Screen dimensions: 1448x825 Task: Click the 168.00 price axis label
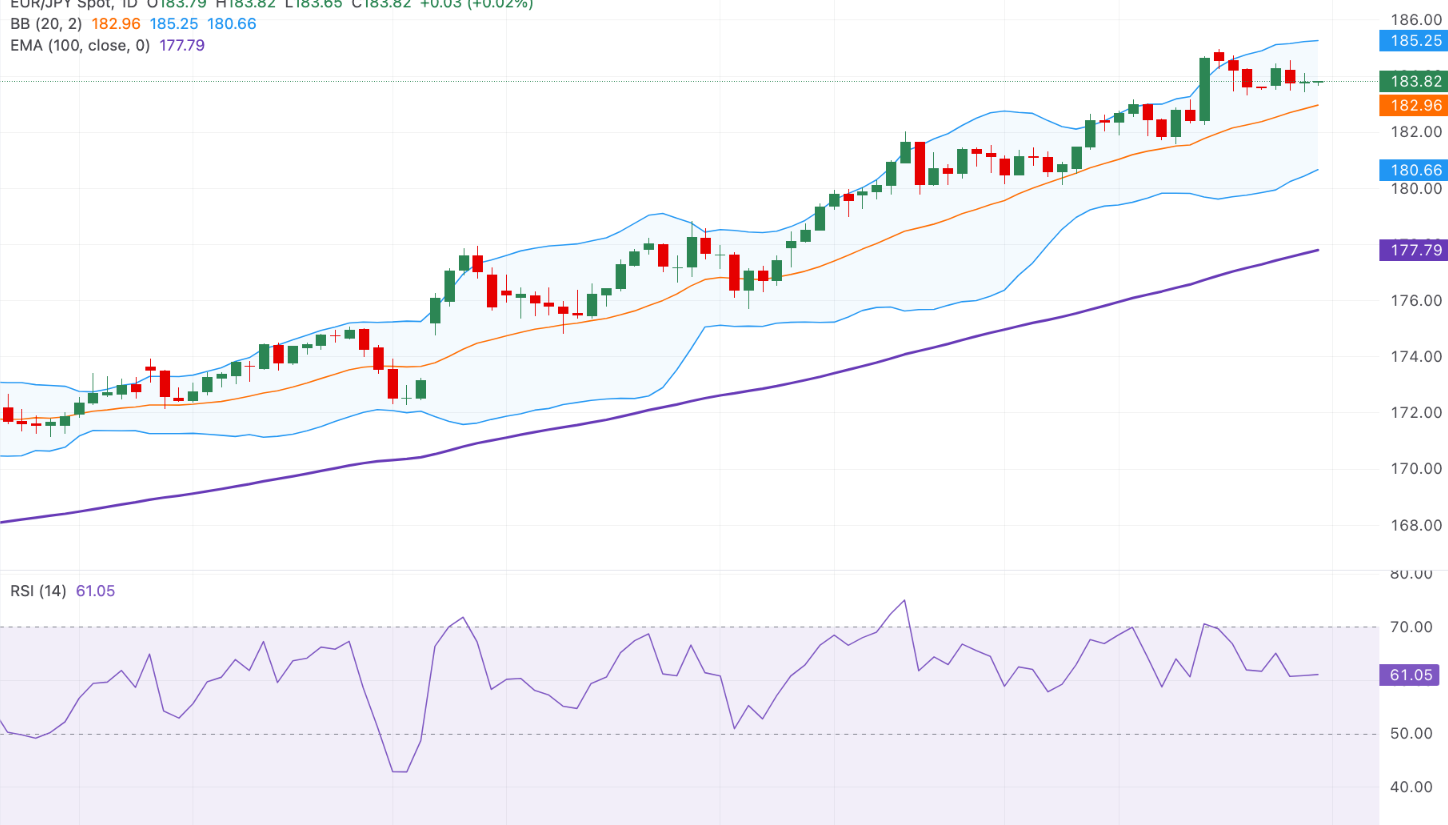pyautogui.click(x=1417, y=525)
